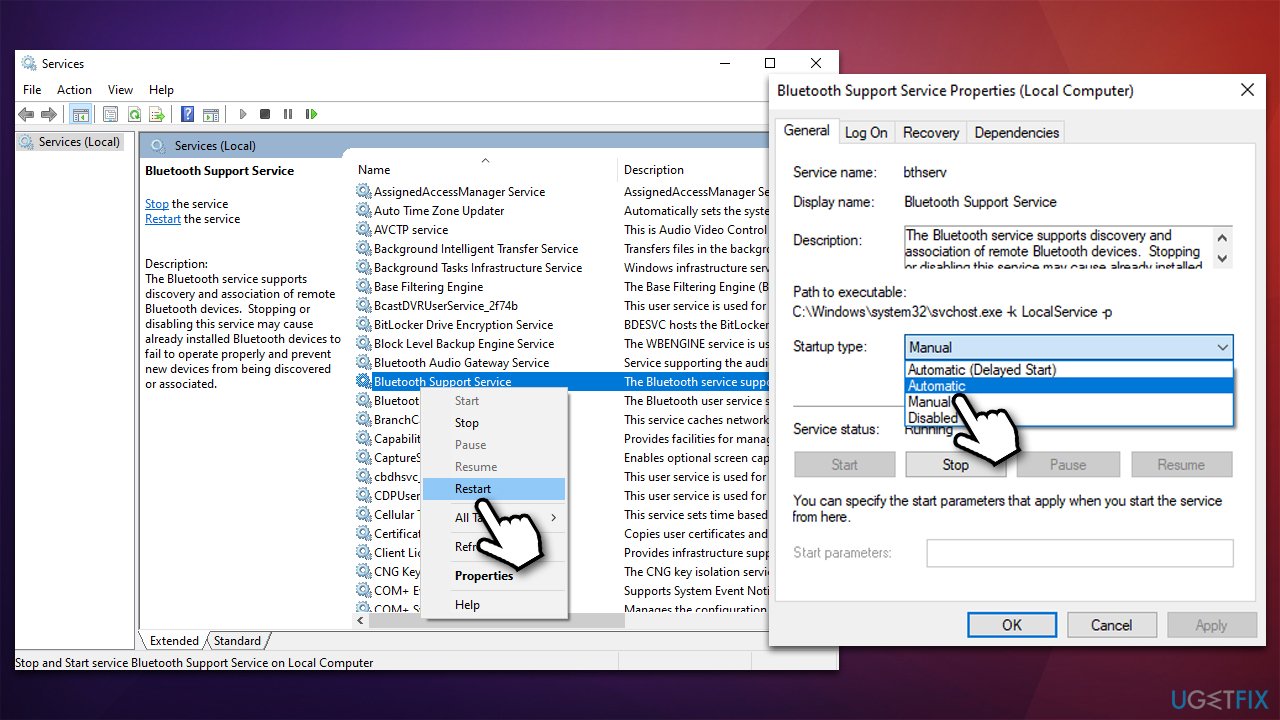Expand the All Tasks submenu arrow

tap(553, 518)
